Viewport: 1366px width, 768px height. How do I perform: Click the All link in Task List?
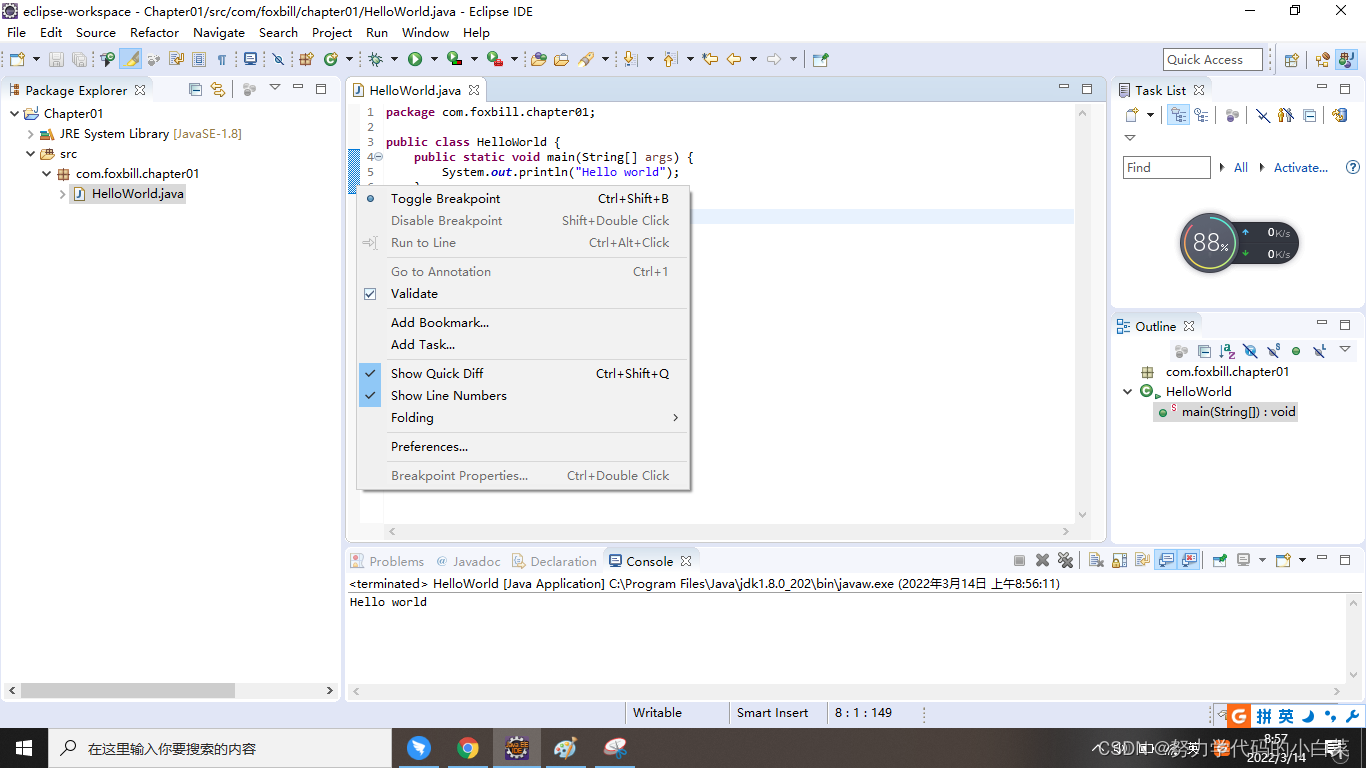click(1240, 168)
